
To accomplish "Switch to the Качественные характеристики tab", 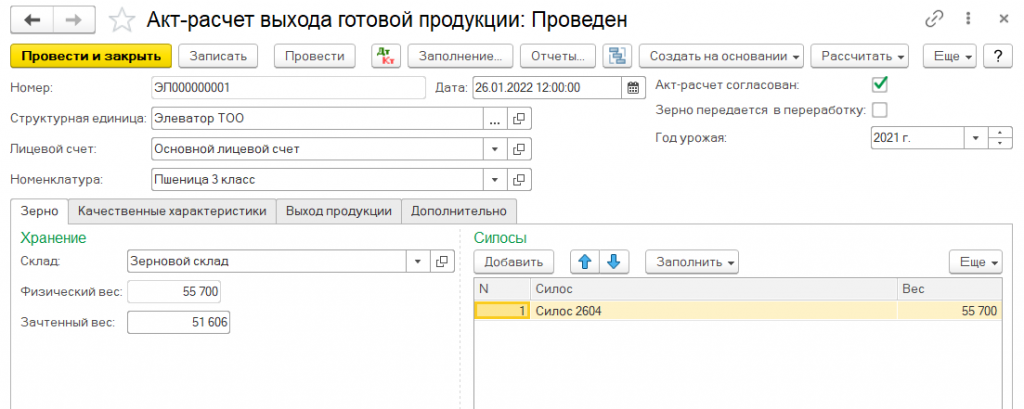I will (x=172, y=211).
